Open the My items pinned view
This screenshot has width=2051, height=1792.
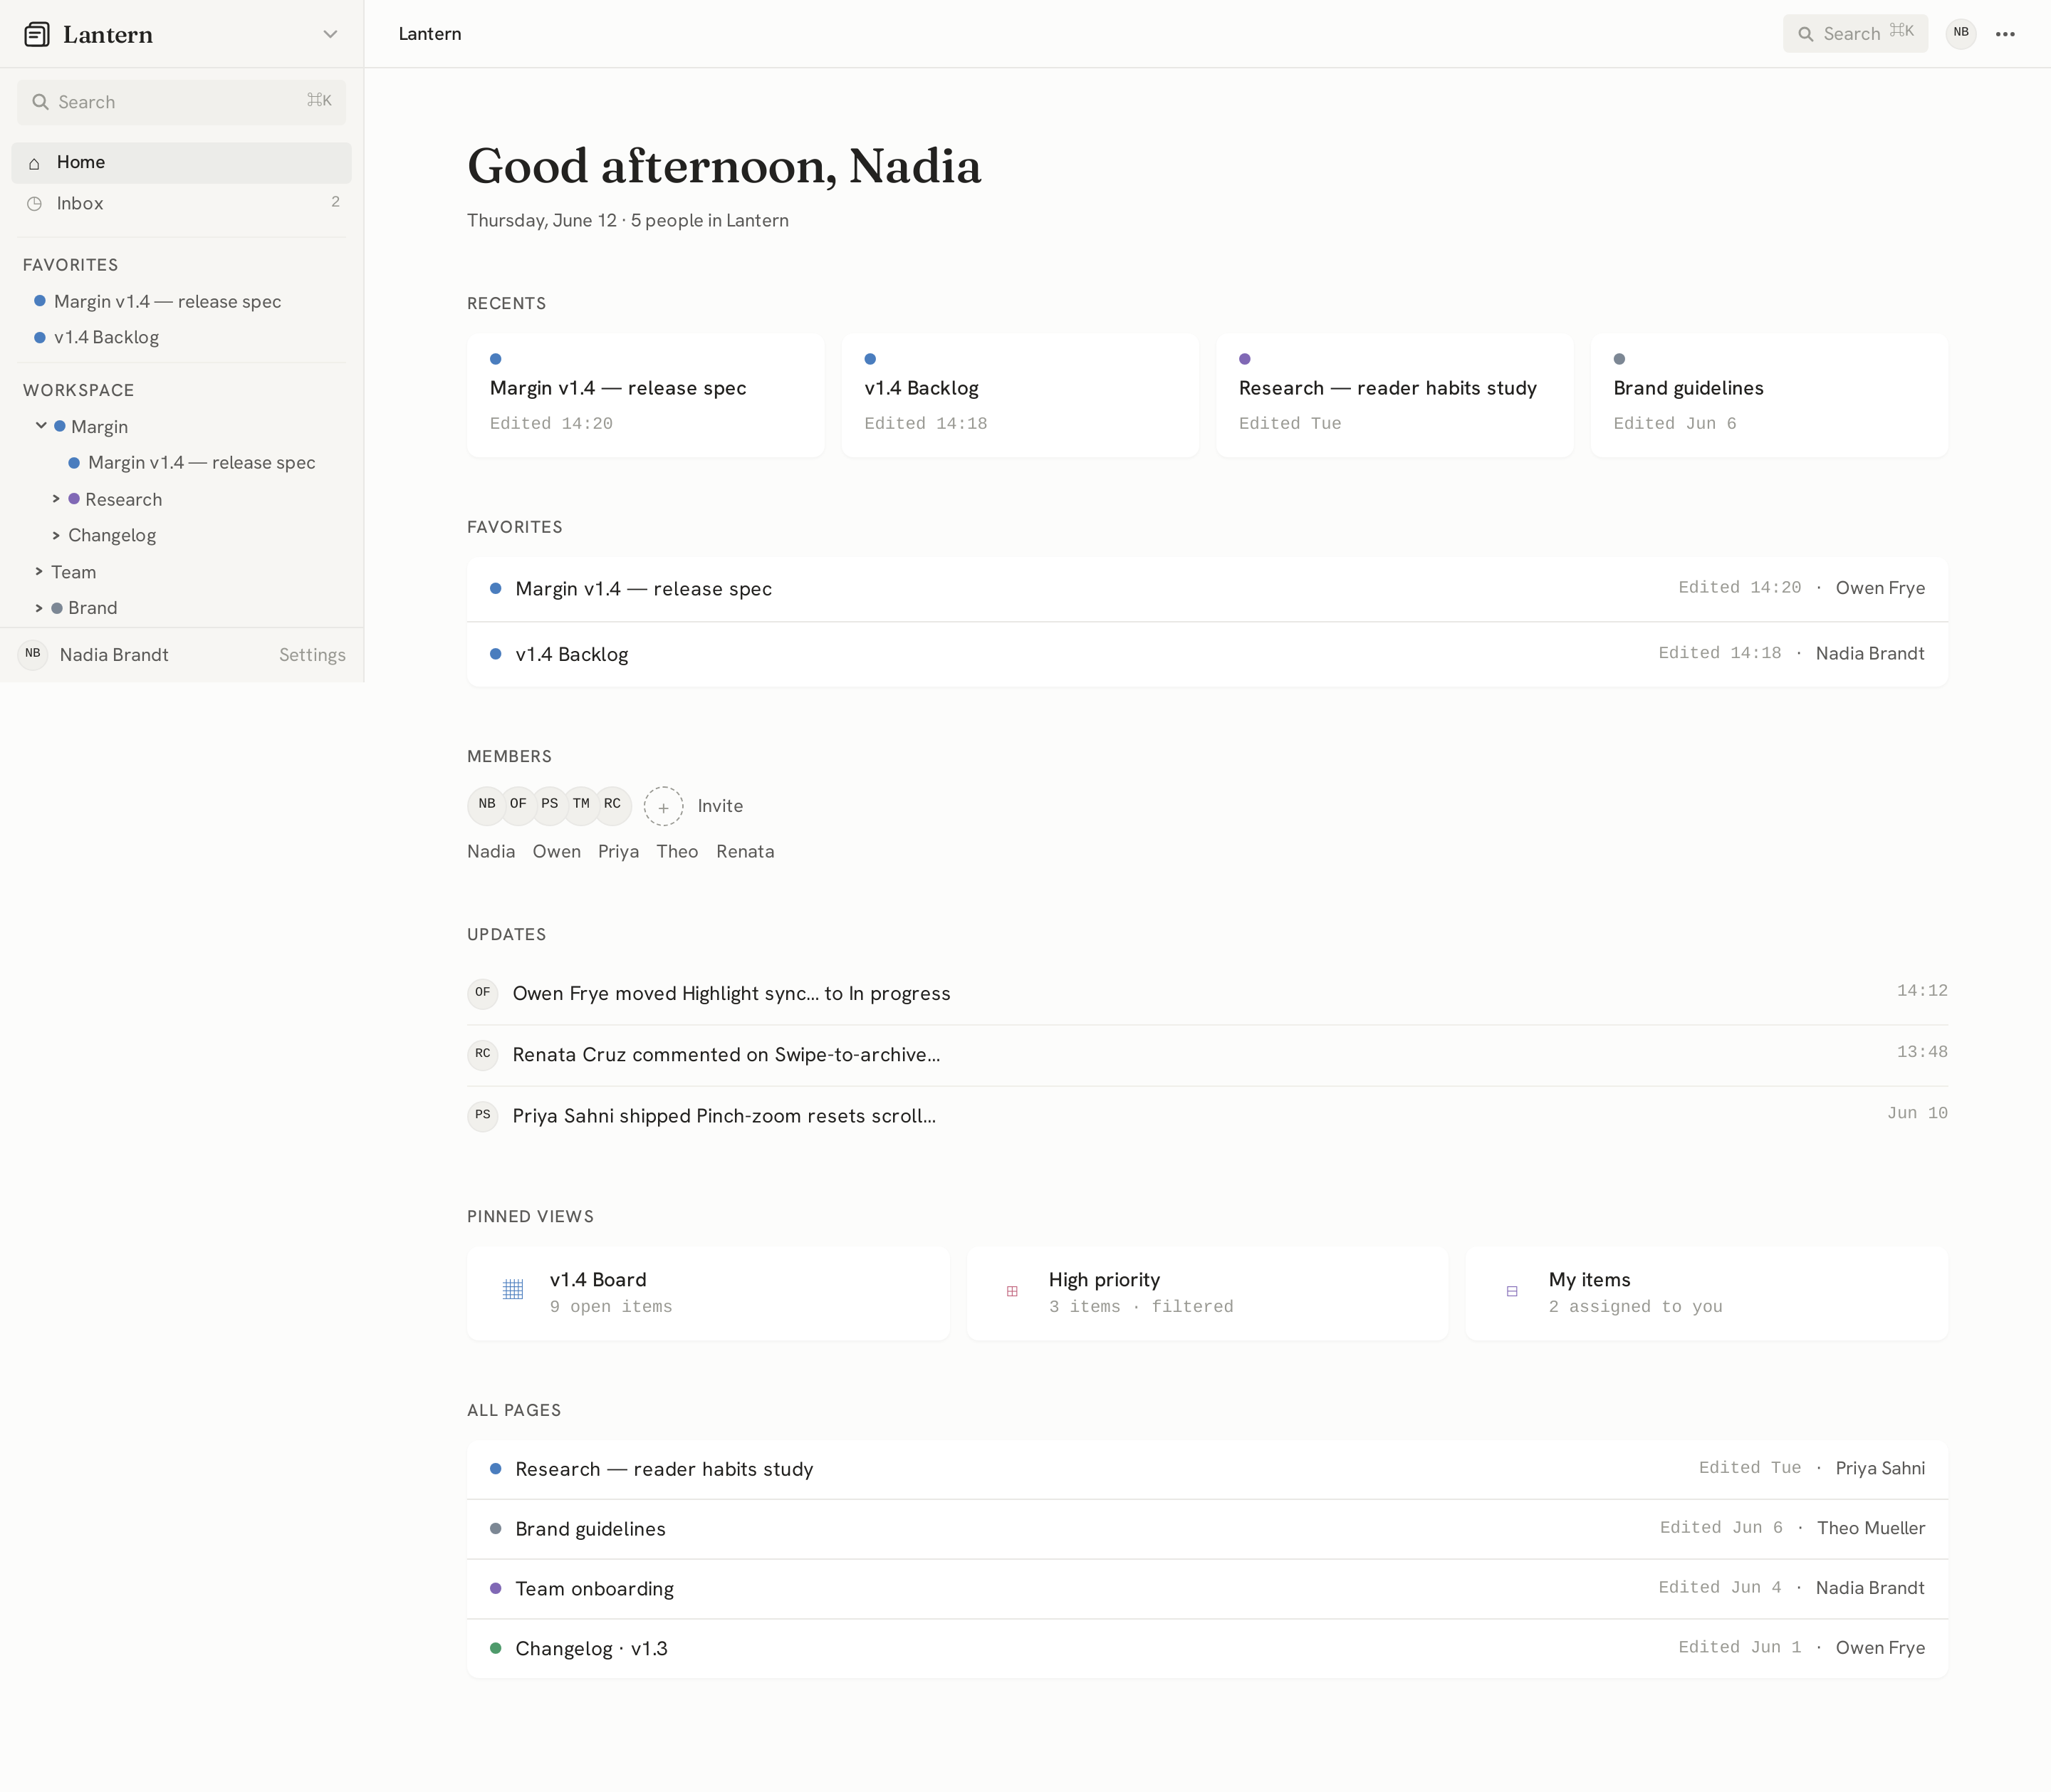coord(1706,1293)
